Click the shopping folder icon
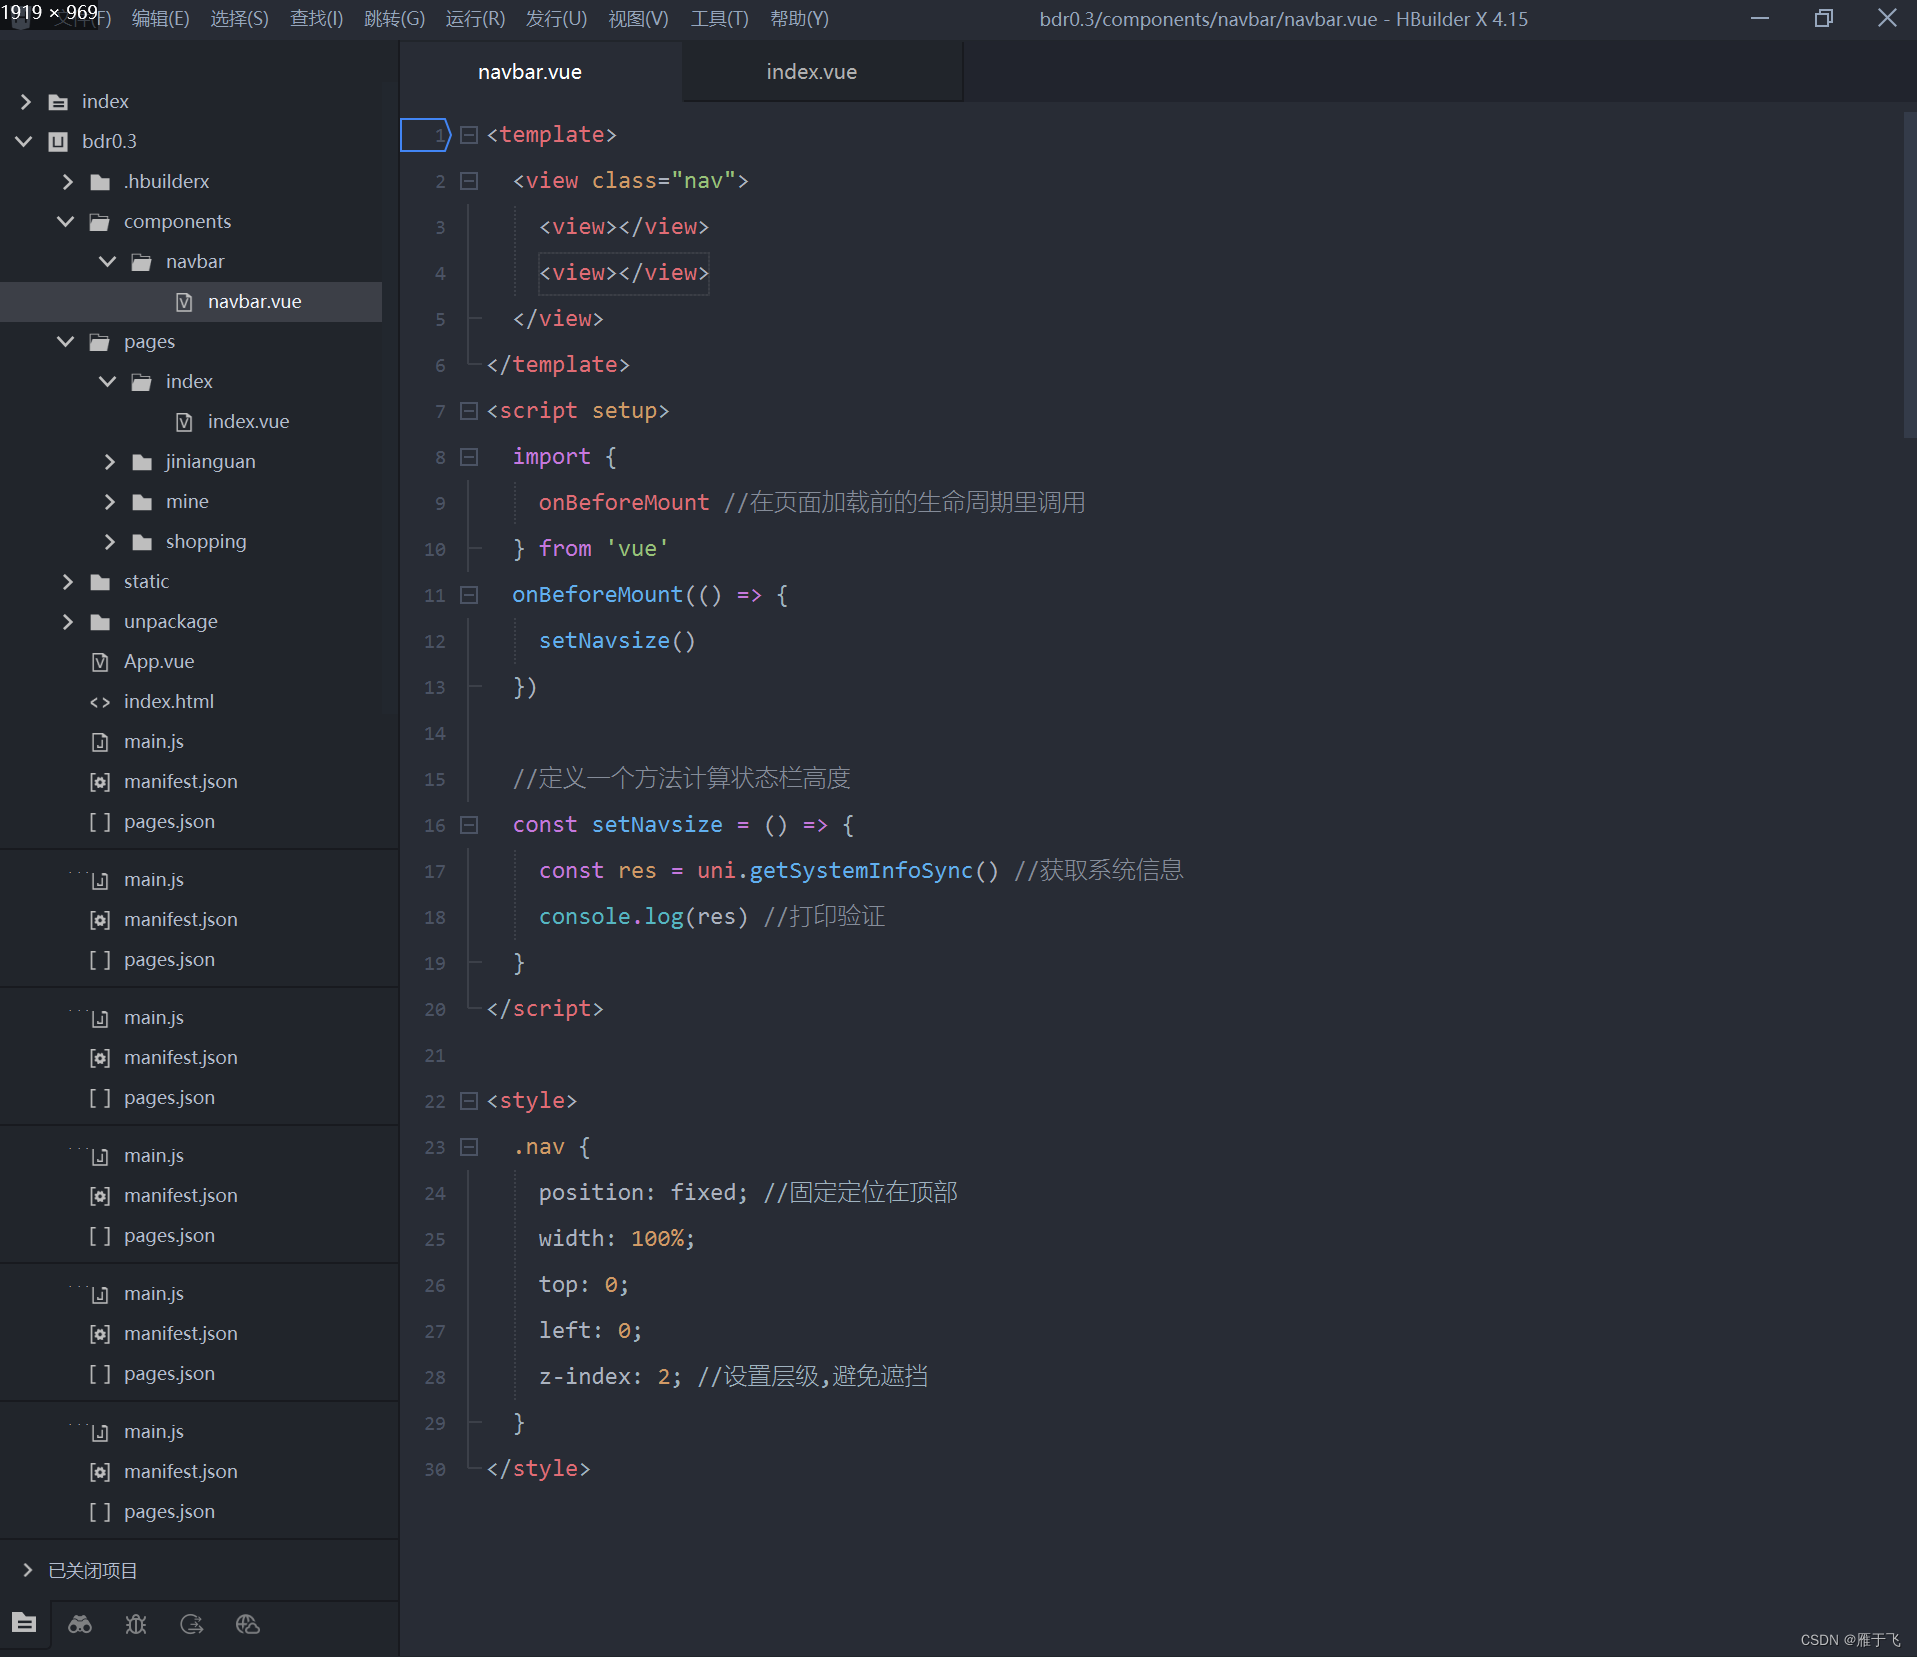 142,542
